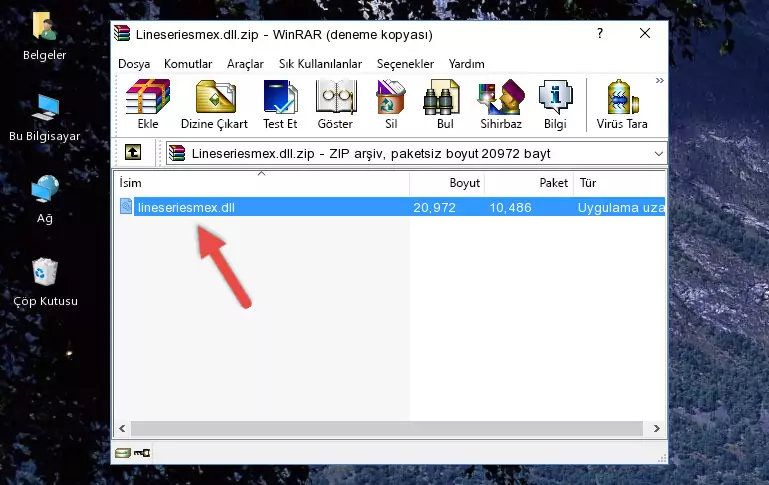Click the help question mark button
This screenshot has width=769, height=485.
click(600, 33)
